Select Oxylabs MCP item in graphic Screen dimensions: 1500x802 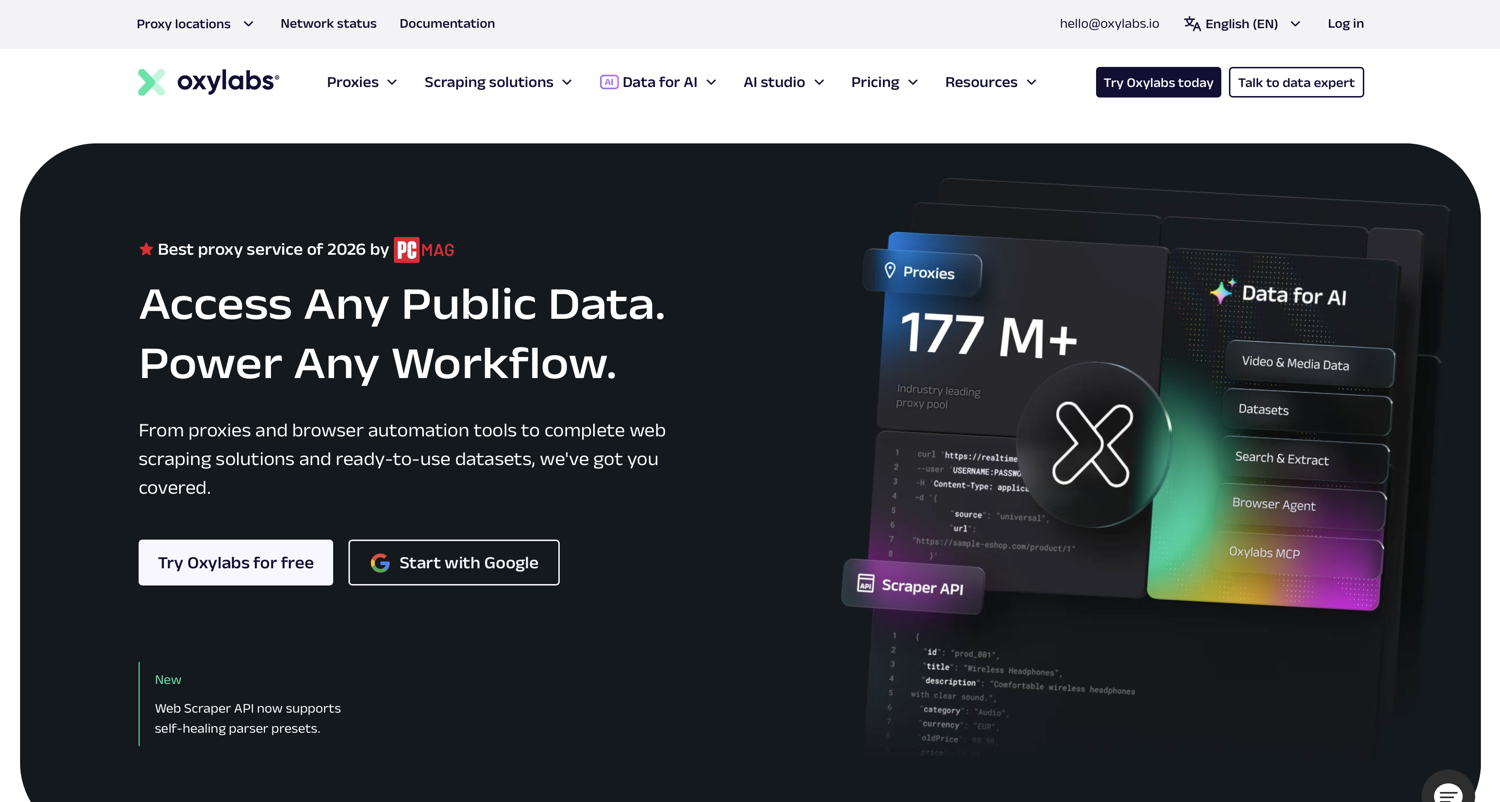[x=1300, y=553]
